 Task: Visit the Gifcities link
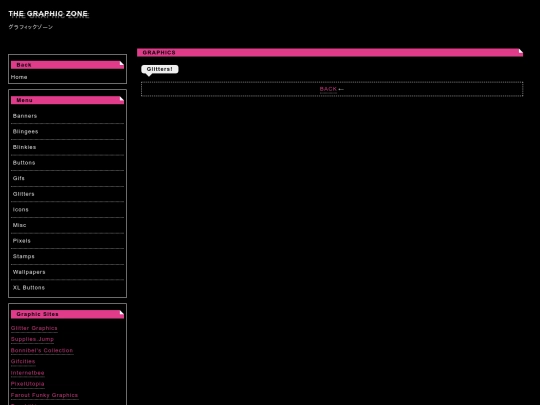point(23,362)
